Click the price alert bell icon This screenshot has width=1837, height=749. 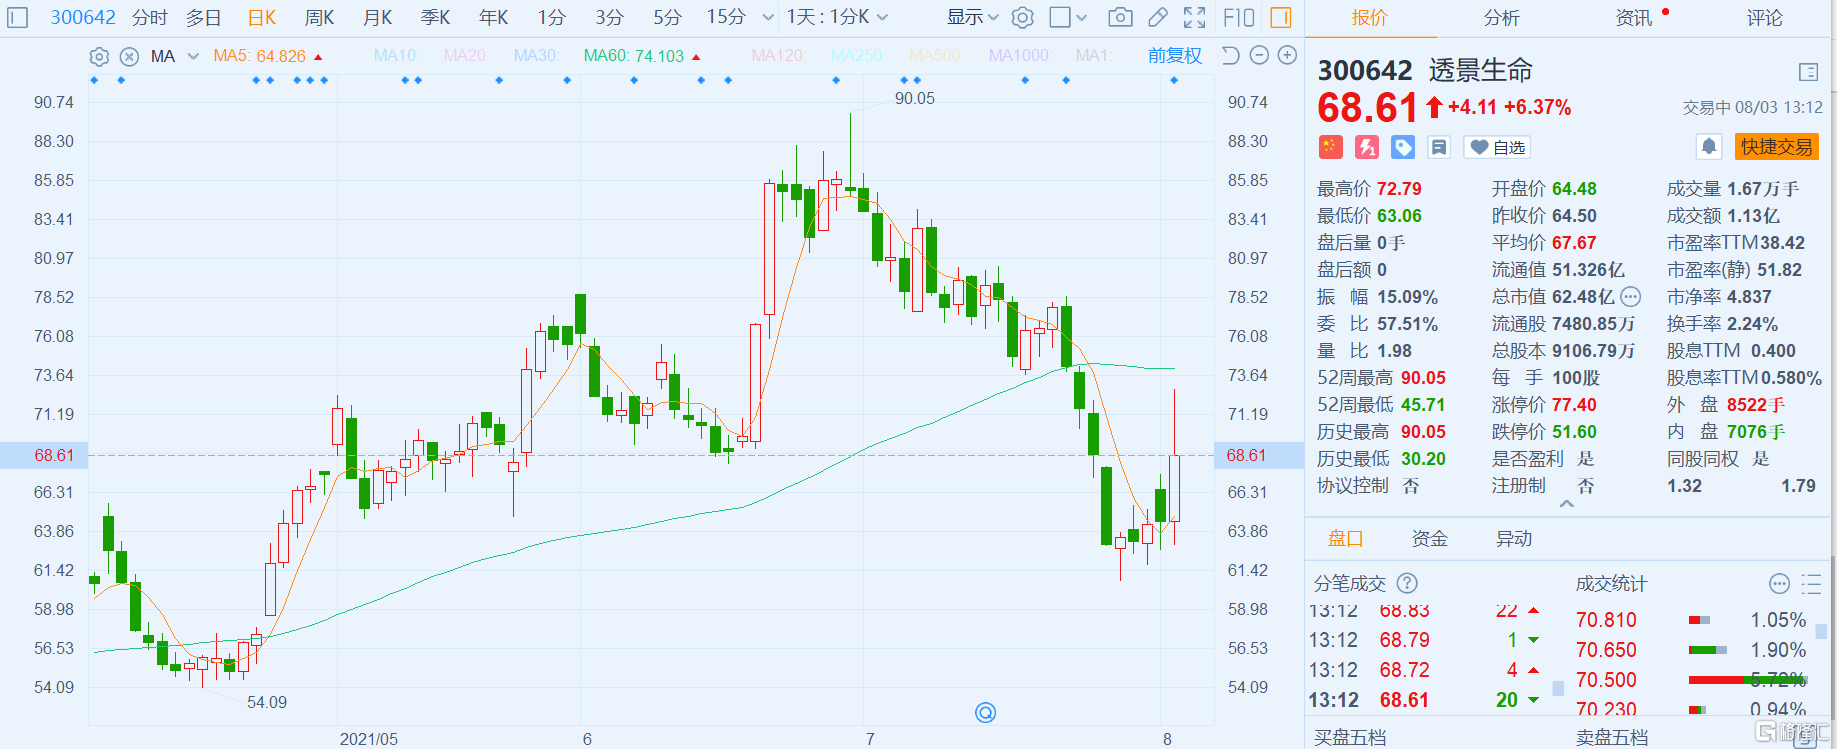pos(1709,147)
